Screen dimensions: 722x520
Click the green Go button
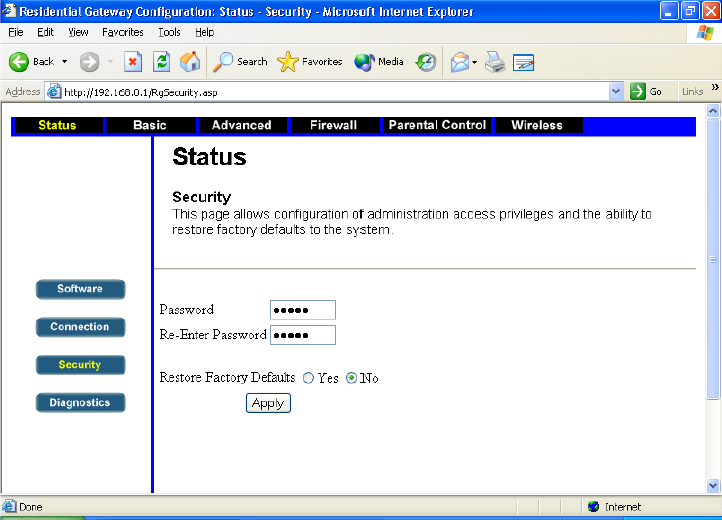point(646,91)
